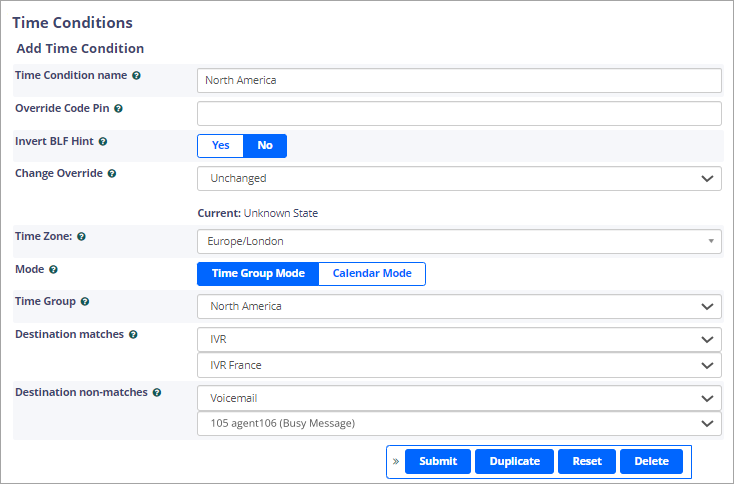Set Invert BLF Hint to No

(x=265, y=146)
